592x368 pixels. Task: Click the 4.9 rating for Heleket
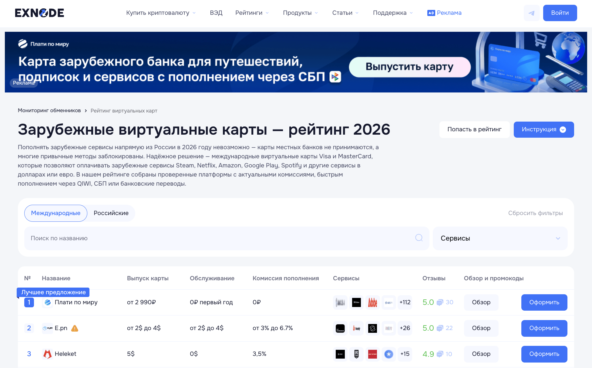(x=428, y=354)
